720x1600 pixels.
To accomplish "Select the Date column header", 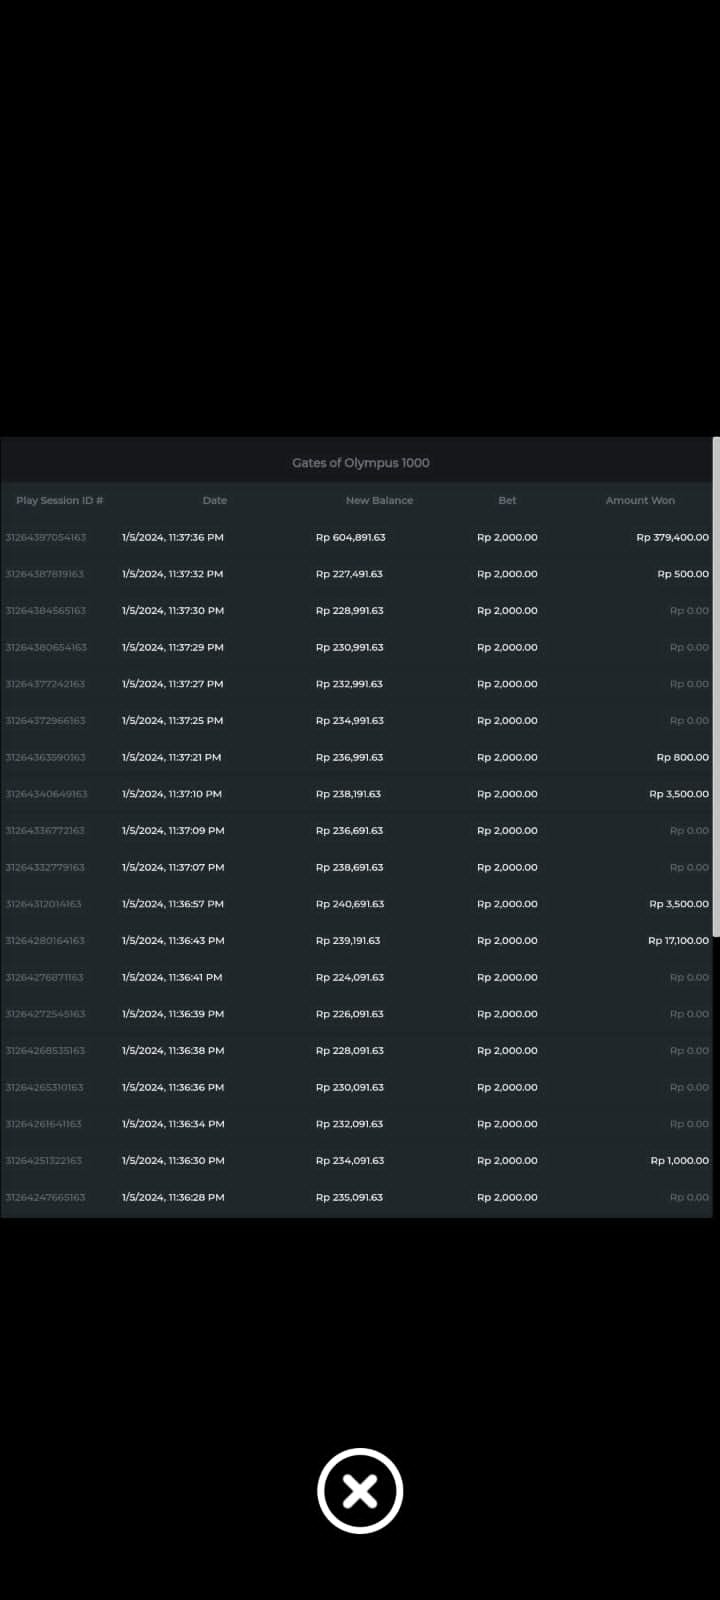I will coord(215,500).
